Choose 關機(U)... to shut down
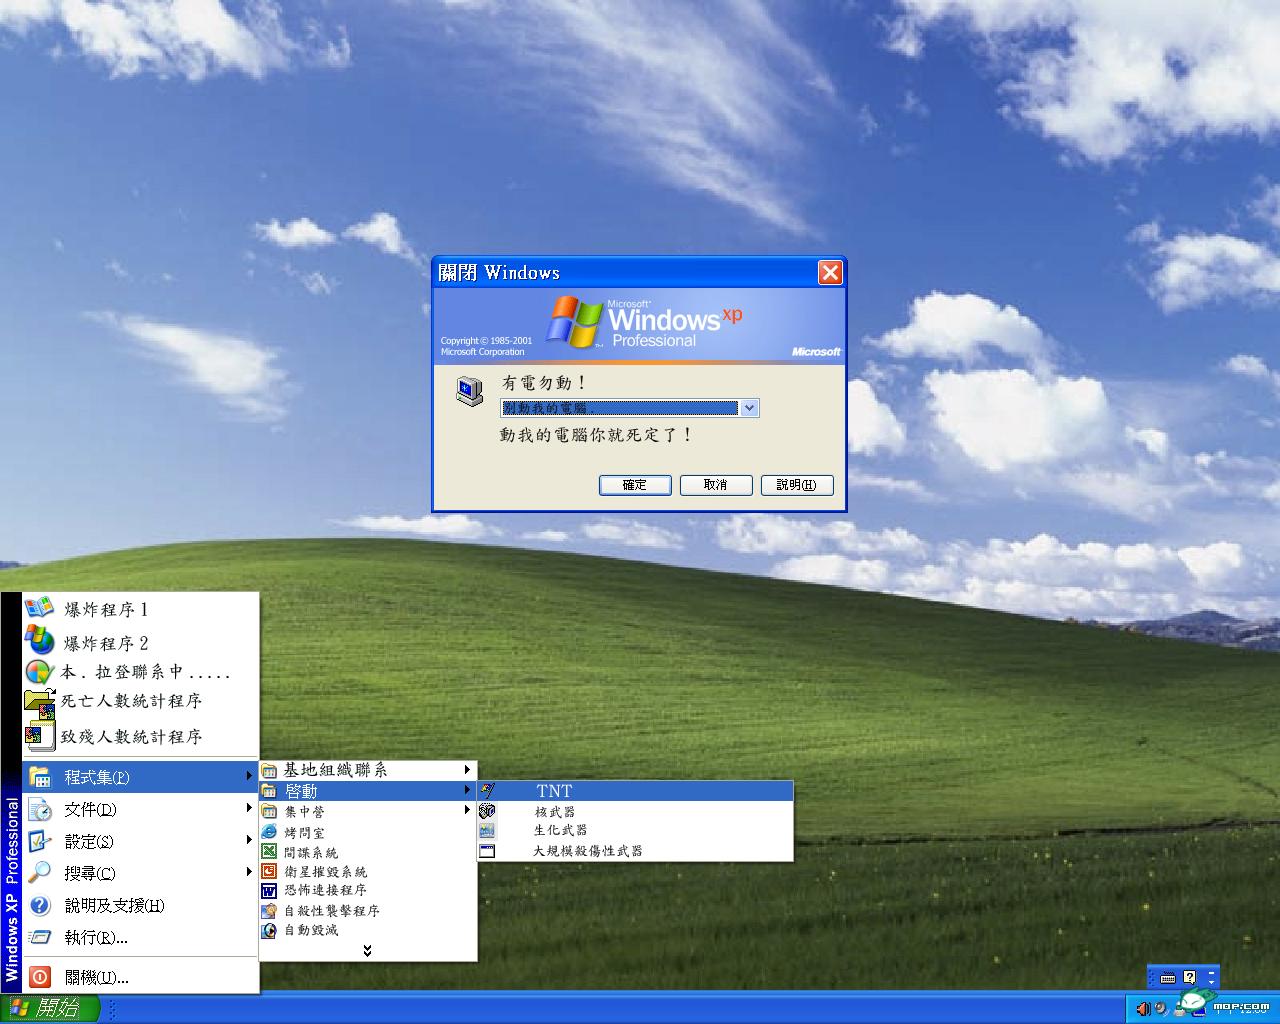The width and height of the screenshot is (1280, 1024). tap(141, 977)
